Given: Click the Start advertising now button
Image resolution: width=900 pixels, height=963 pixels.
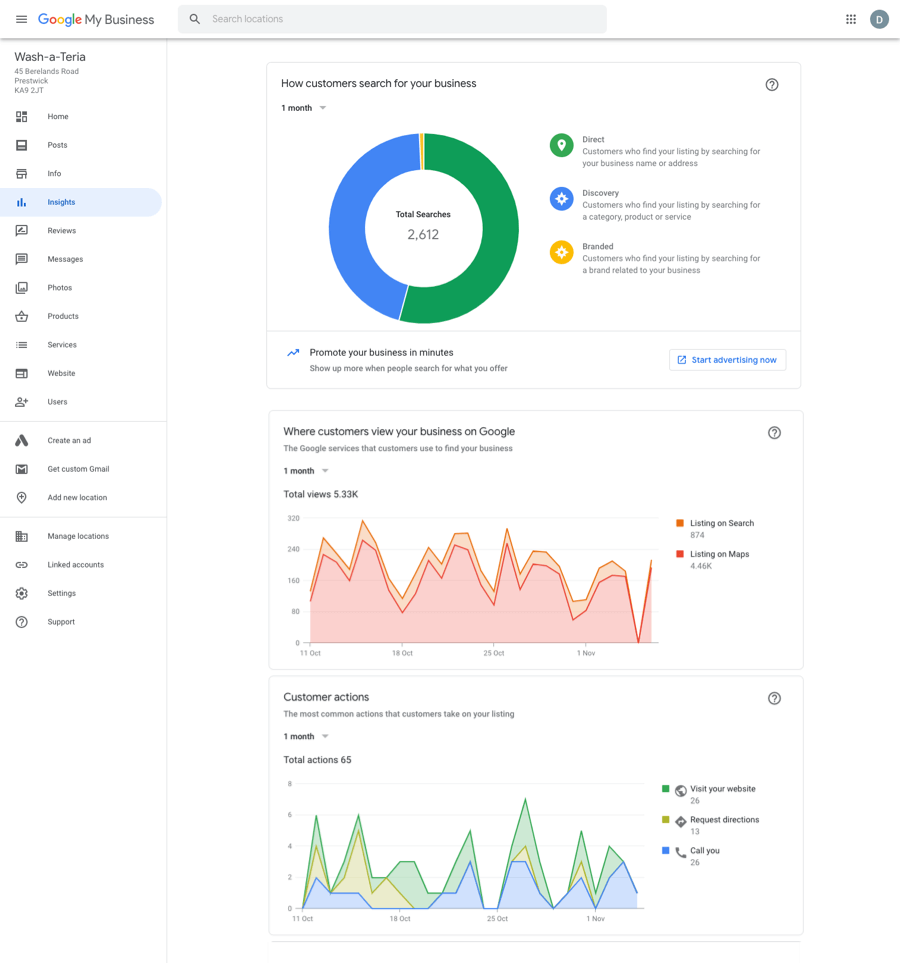Looking at the screenshot, I should click(727, 360).
